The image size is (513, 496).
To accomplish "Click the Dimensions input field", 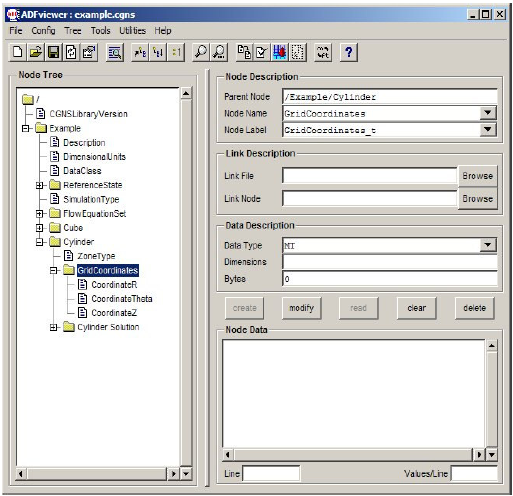I will tap(389, 262).
